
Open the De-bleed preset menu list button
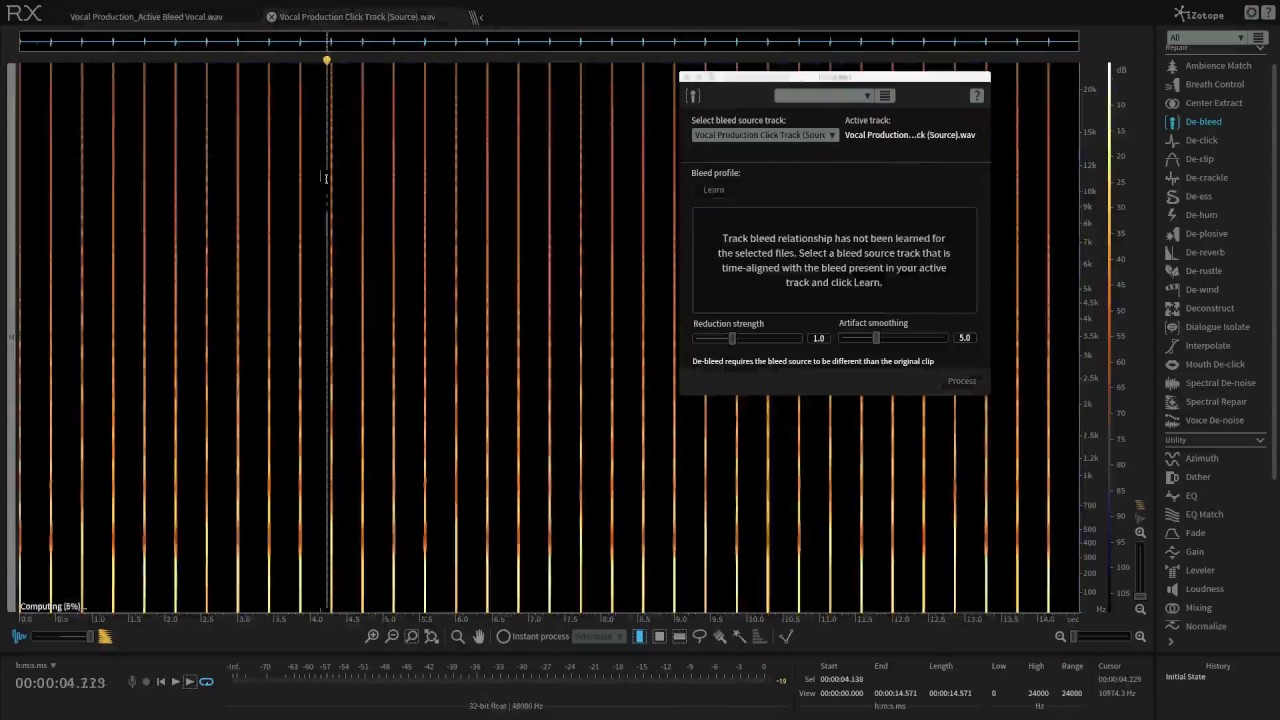coord(885,96)
